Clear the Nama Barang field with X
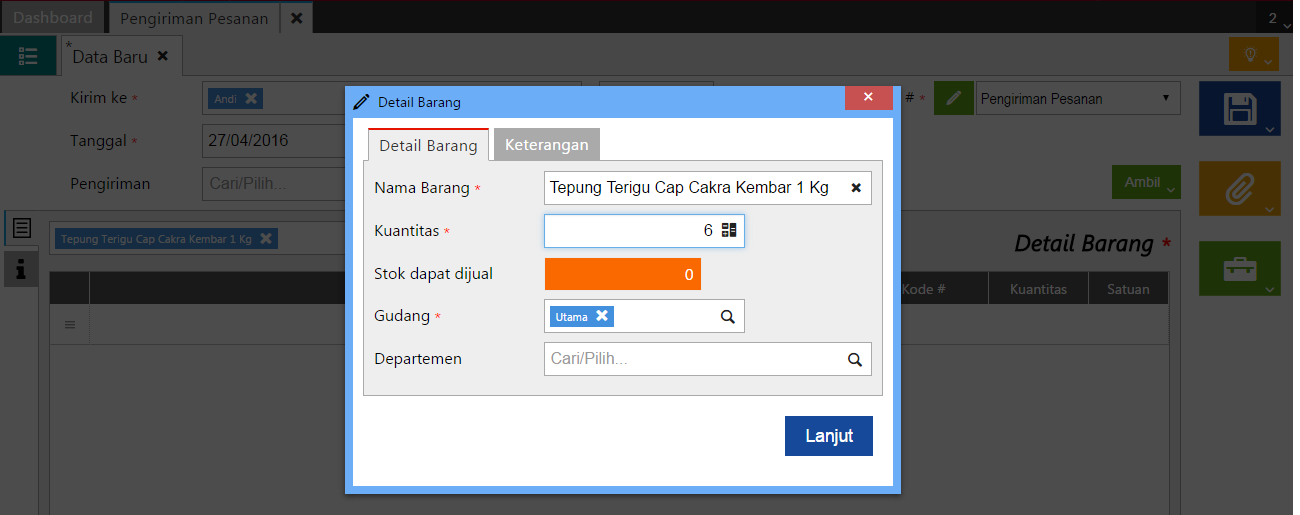This screenshot has width=1300, height=515. [856, 188]
